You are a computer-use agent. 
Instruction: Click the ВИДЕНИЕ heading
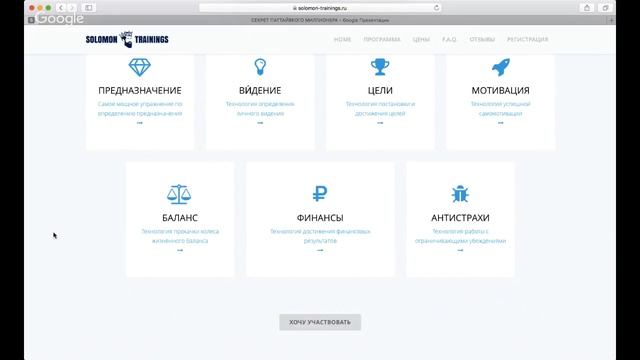point(260,90)
